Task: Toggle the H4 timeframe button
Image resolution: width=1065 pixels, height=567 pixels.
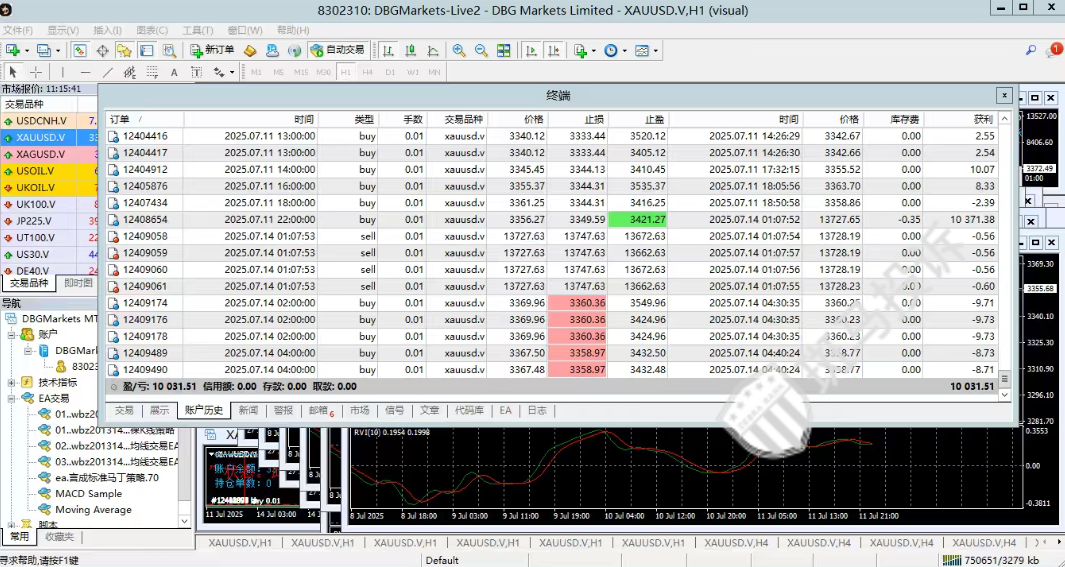Action: click(367, 72)
